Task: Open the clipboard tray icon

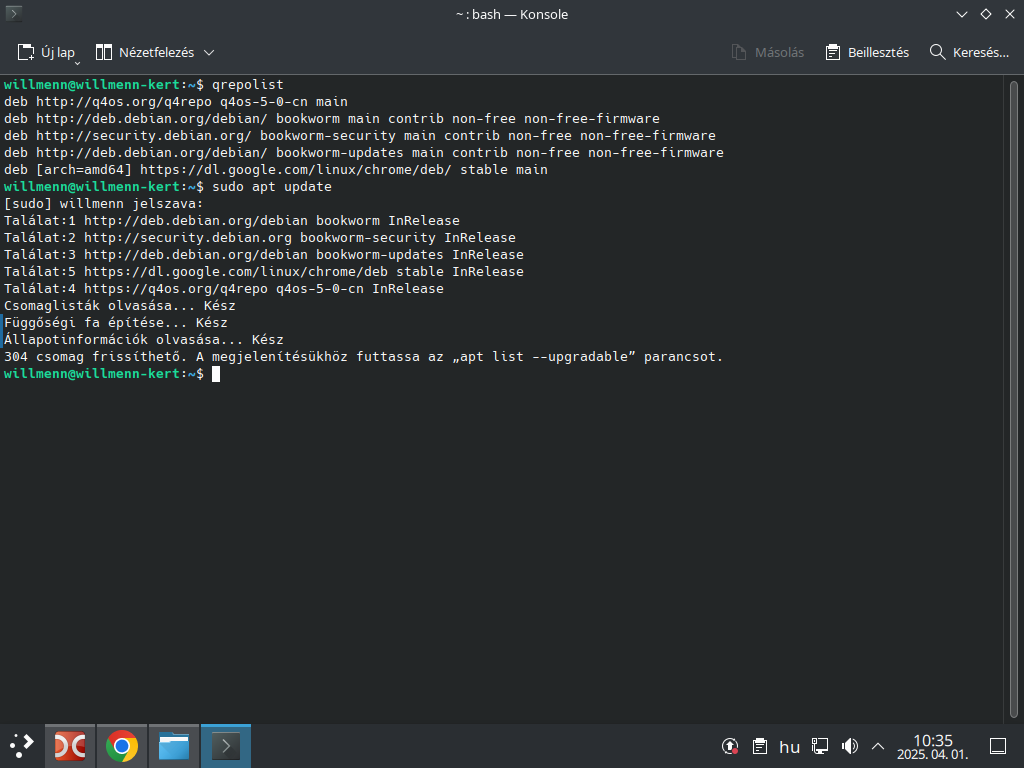Action: pos(760,746)
